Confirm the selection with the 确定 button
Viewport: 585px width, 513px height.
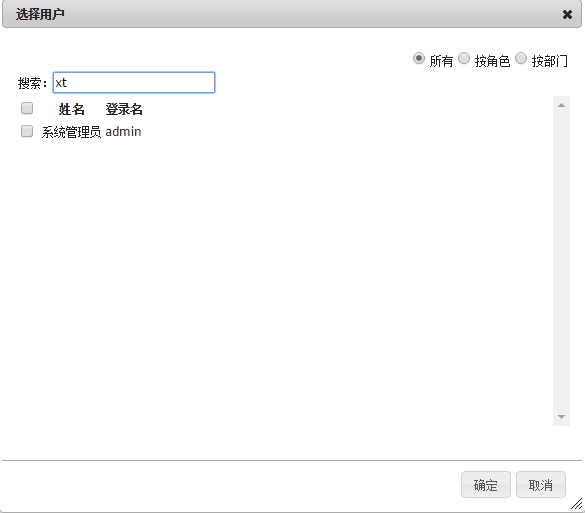point(485,485)
